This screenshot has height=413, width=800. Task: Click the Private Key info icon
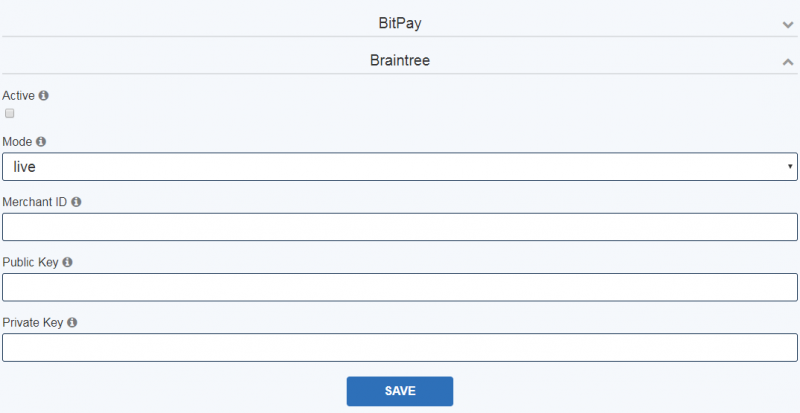click(x=72, y=322)
